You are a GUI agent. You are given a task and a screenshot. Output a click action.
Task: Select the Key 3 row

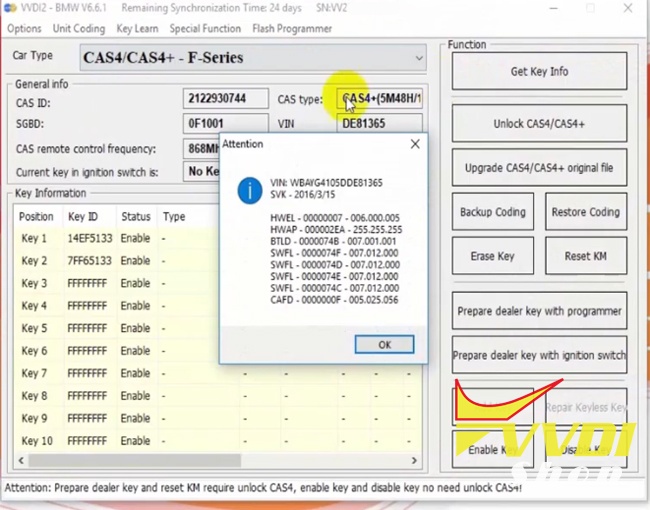coord(116,283)
